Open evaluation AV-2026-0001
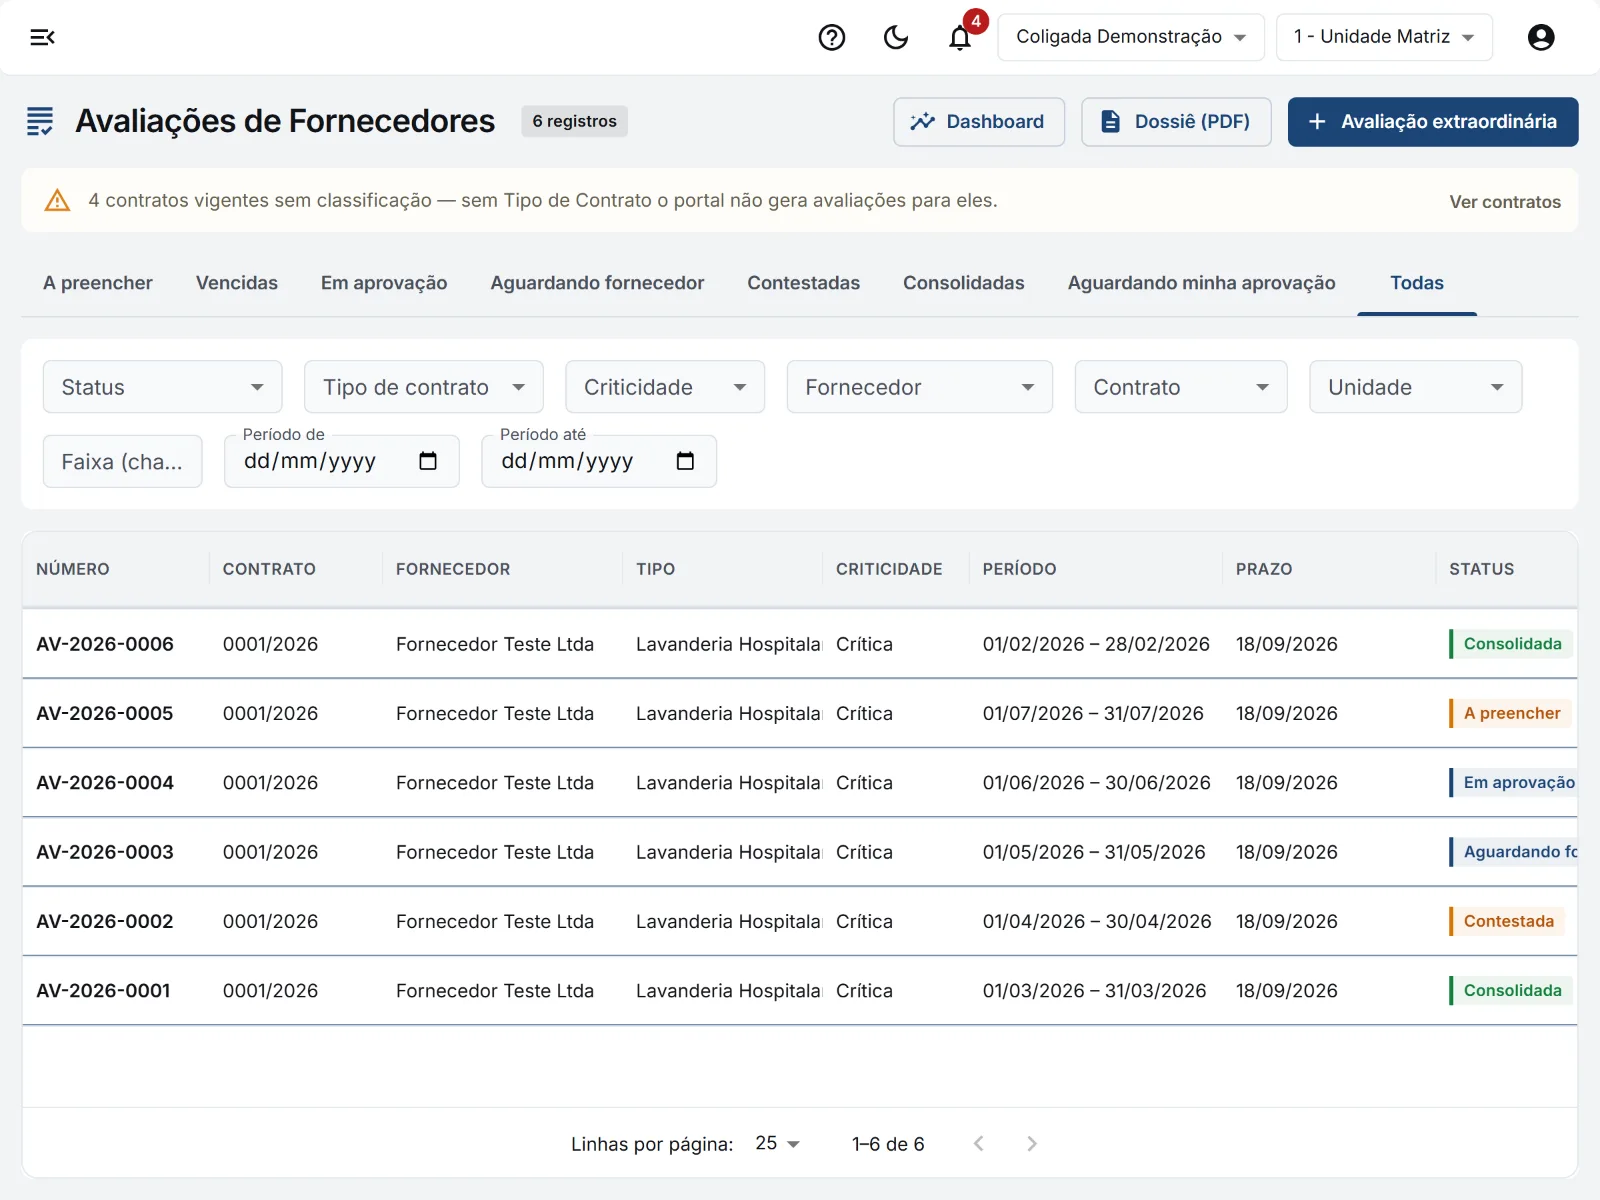 [103, 991]
